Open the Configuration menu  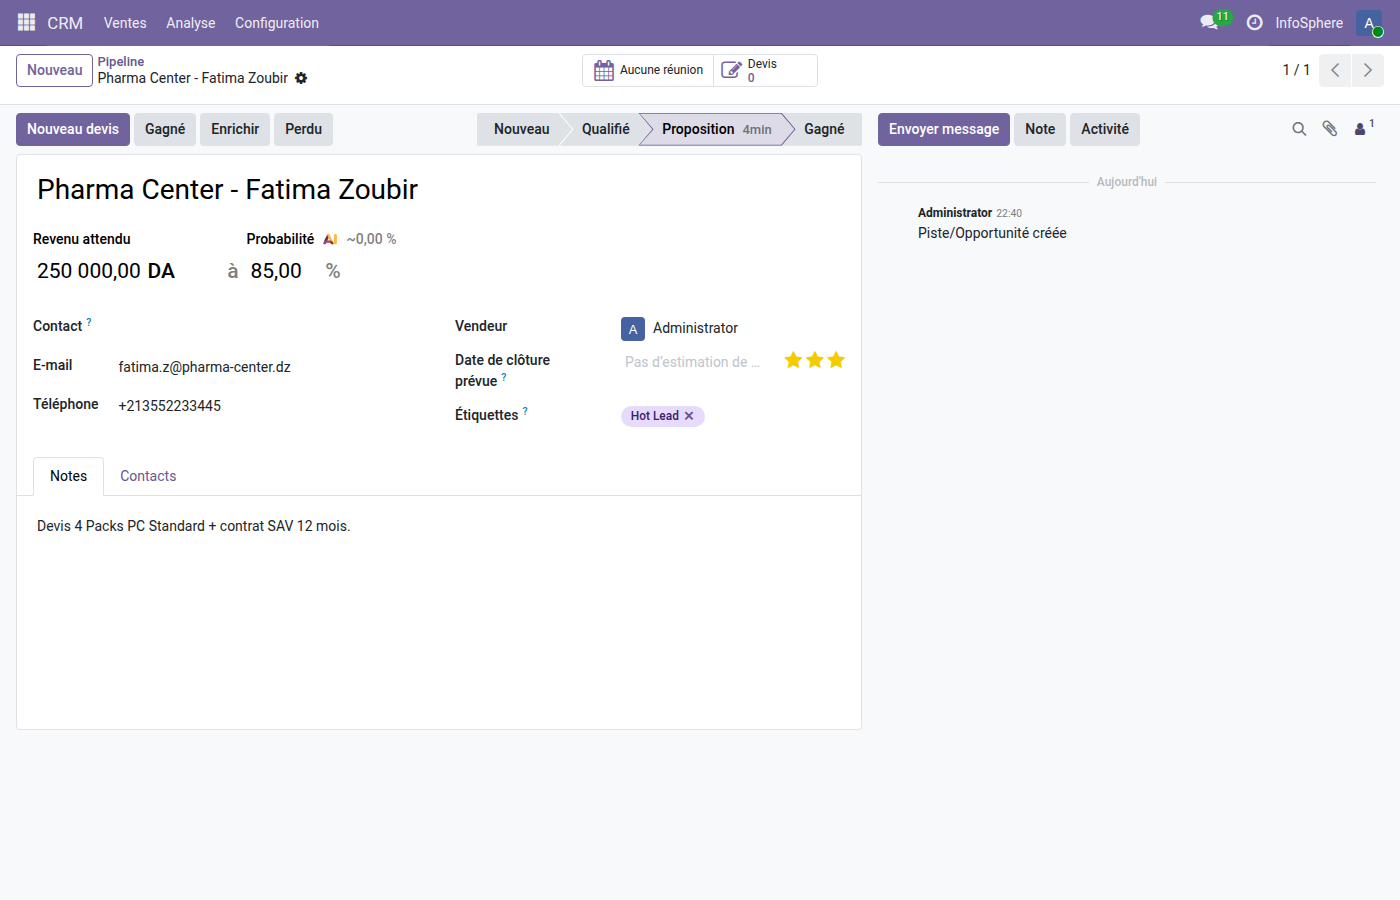tap(277, 23)
